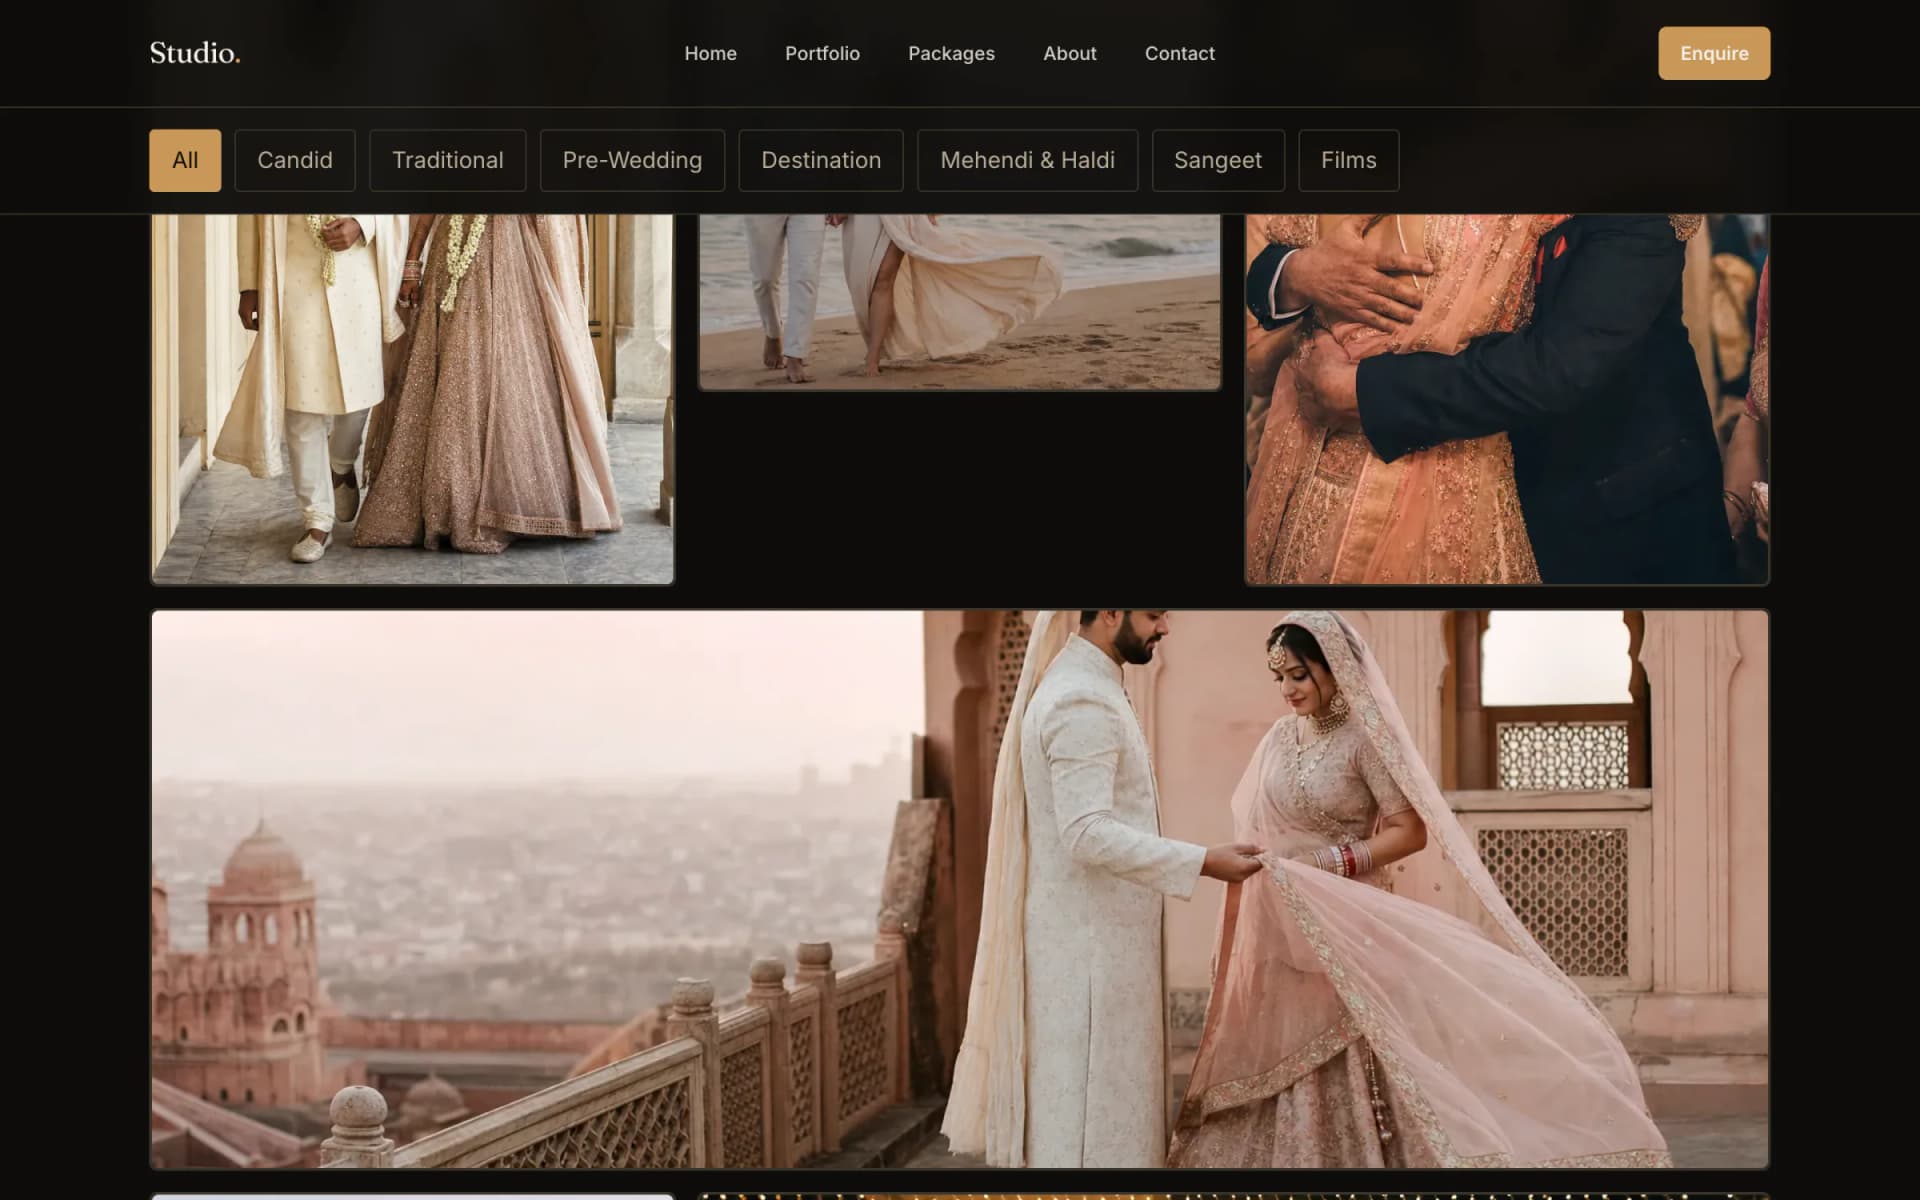1920x1200 pixels.
Task: Select the All filter
Action: pos(185,160)
